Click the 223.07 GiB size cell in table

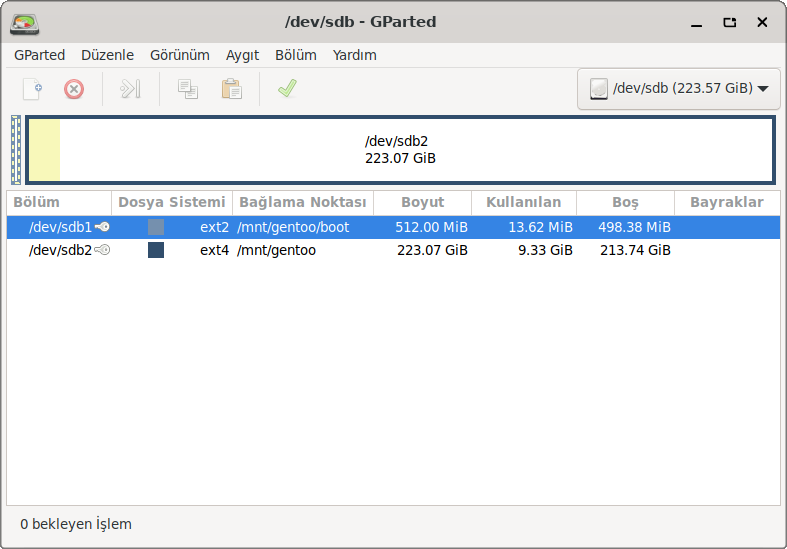pyautogui.click(x=433, y=250)
